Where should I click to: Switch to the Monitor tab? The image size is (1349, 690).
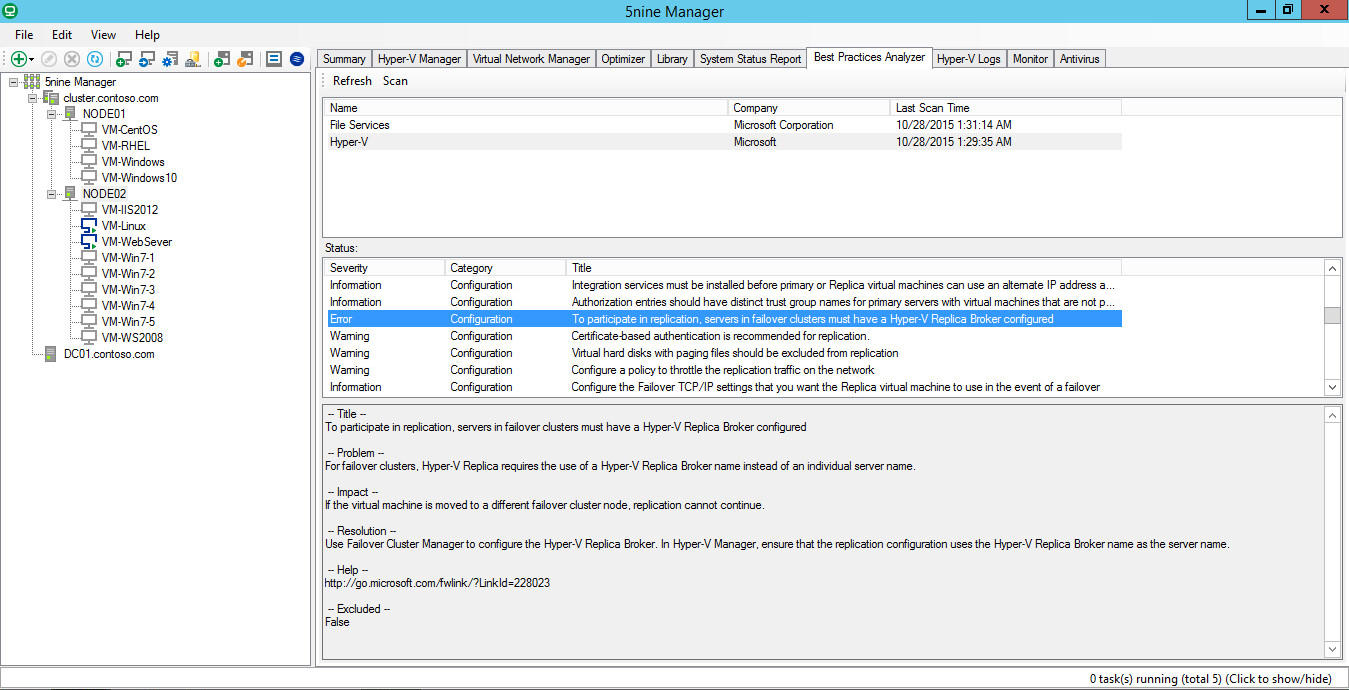pos(1030,59)
